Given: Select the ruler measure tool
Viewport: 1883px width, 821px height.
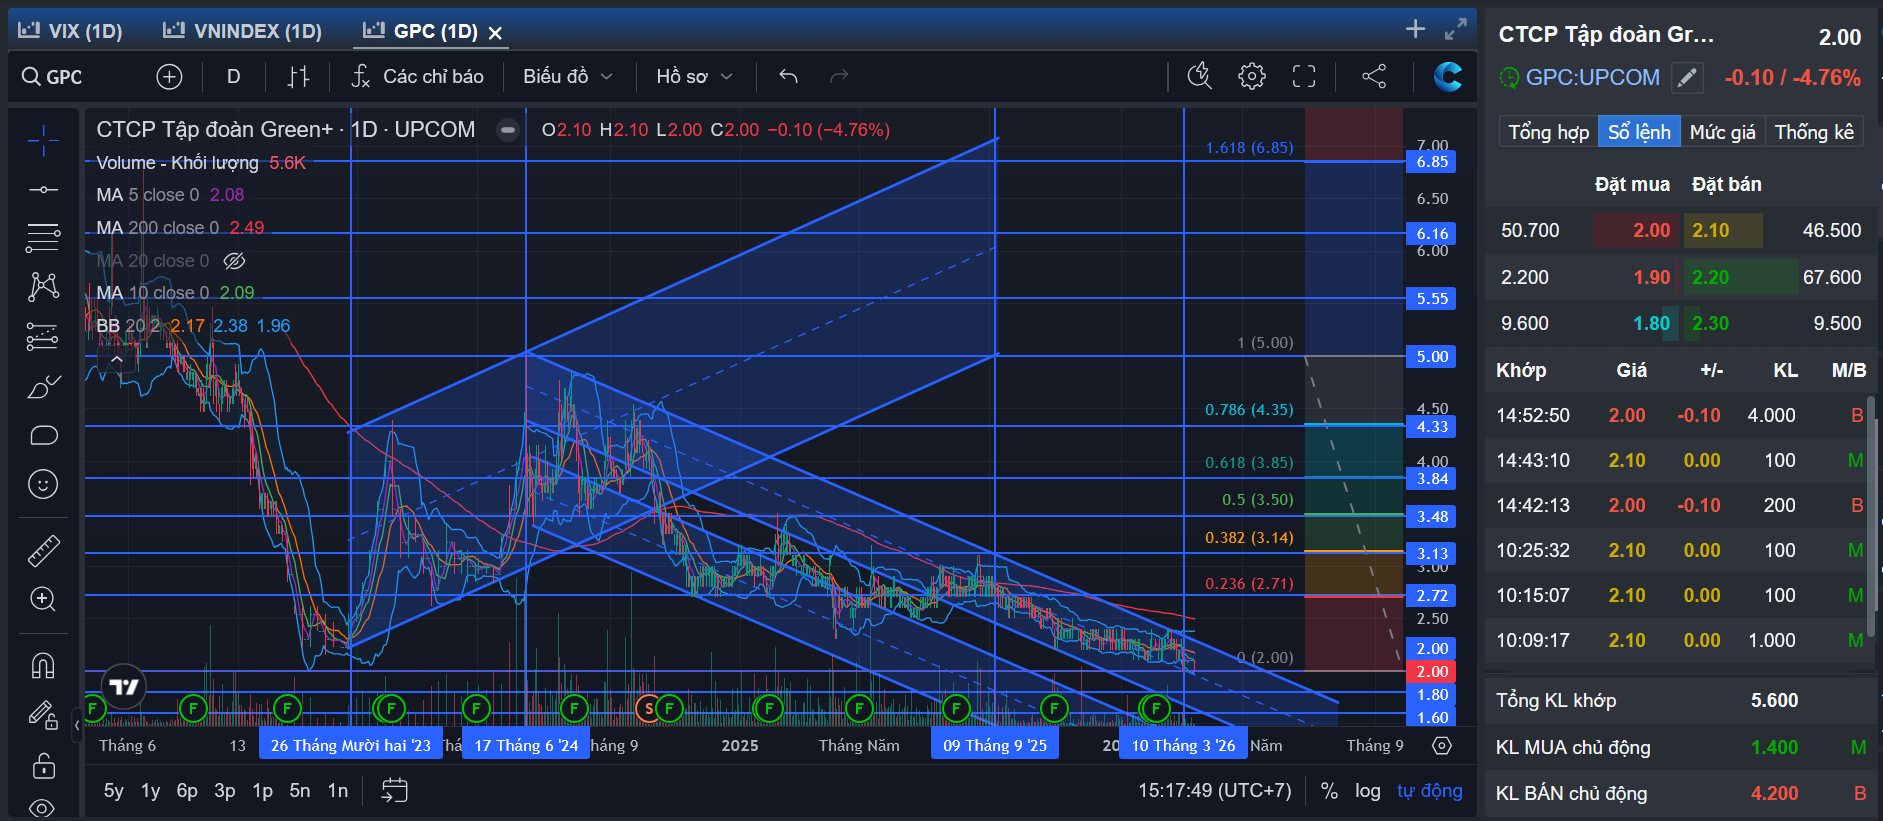Looking at the screenshot, I should [43, 550].
